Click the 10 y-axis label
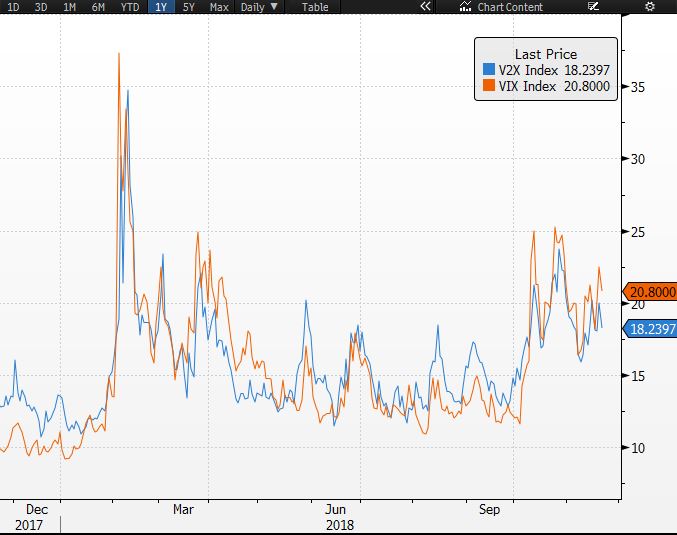Viewport: 677px width, 535px height. pyautogui.click(x=638, y=448)
